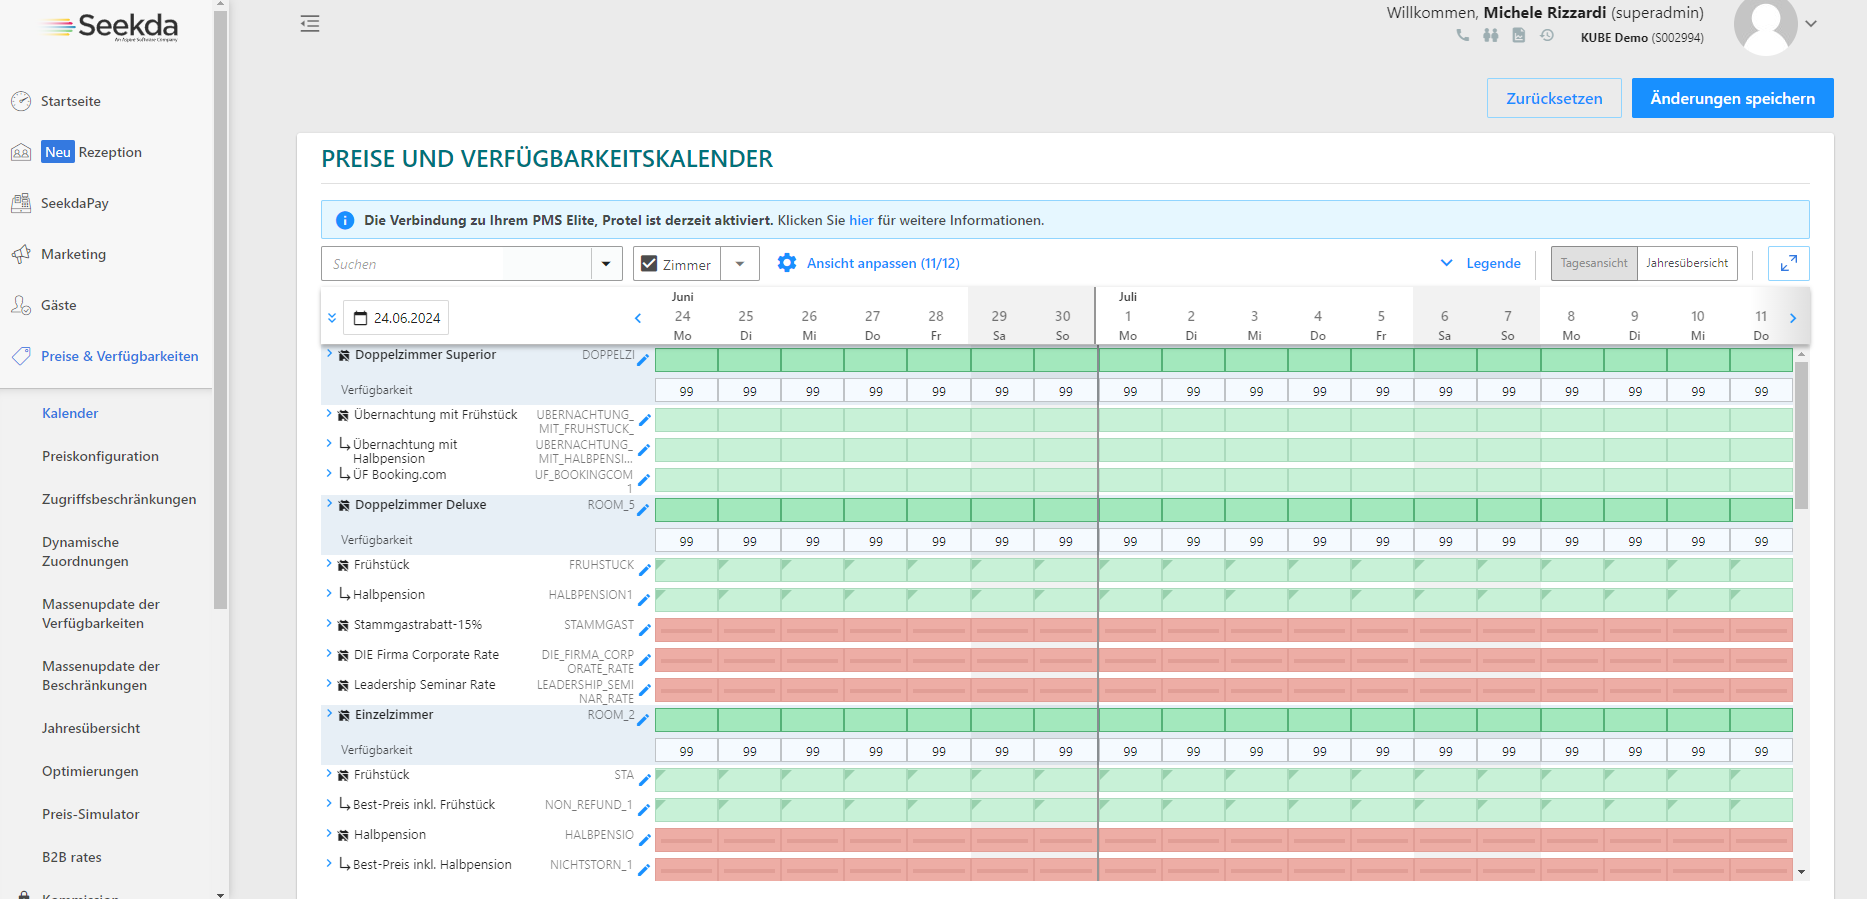Open the Marketing menu item

[x=73, y=254]
